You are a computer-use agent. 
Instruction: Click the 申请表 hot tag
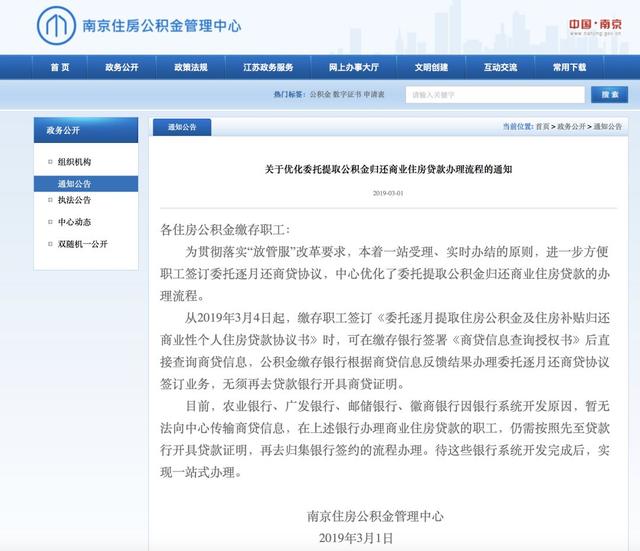[x=374, y=94]
